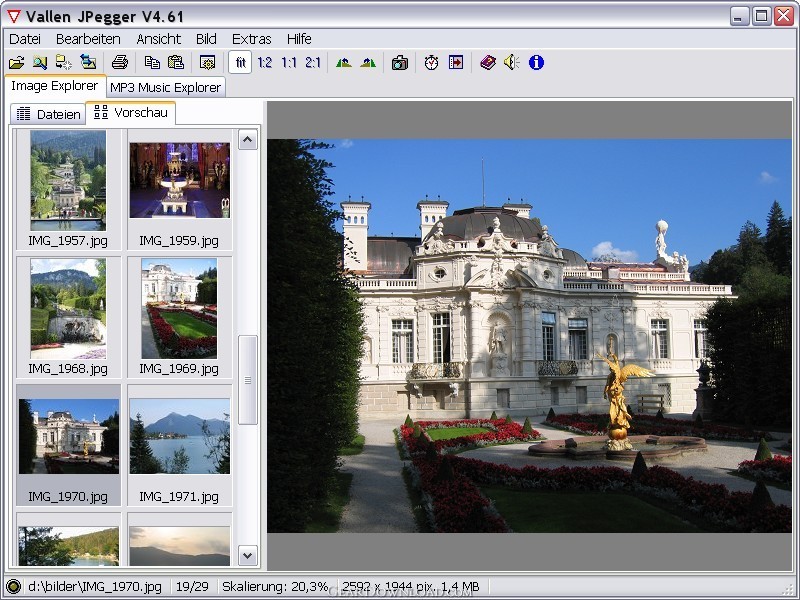Copy the image using the copy icon
800x600 pixels.
coord(152,63)
